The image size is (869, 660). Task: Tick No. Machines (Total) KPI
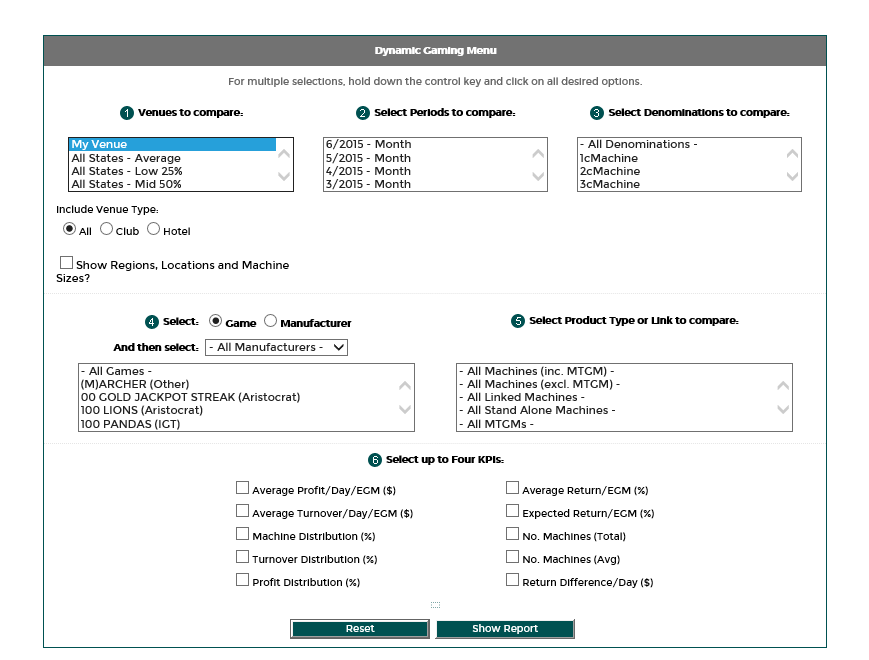[x=513, y=534]
